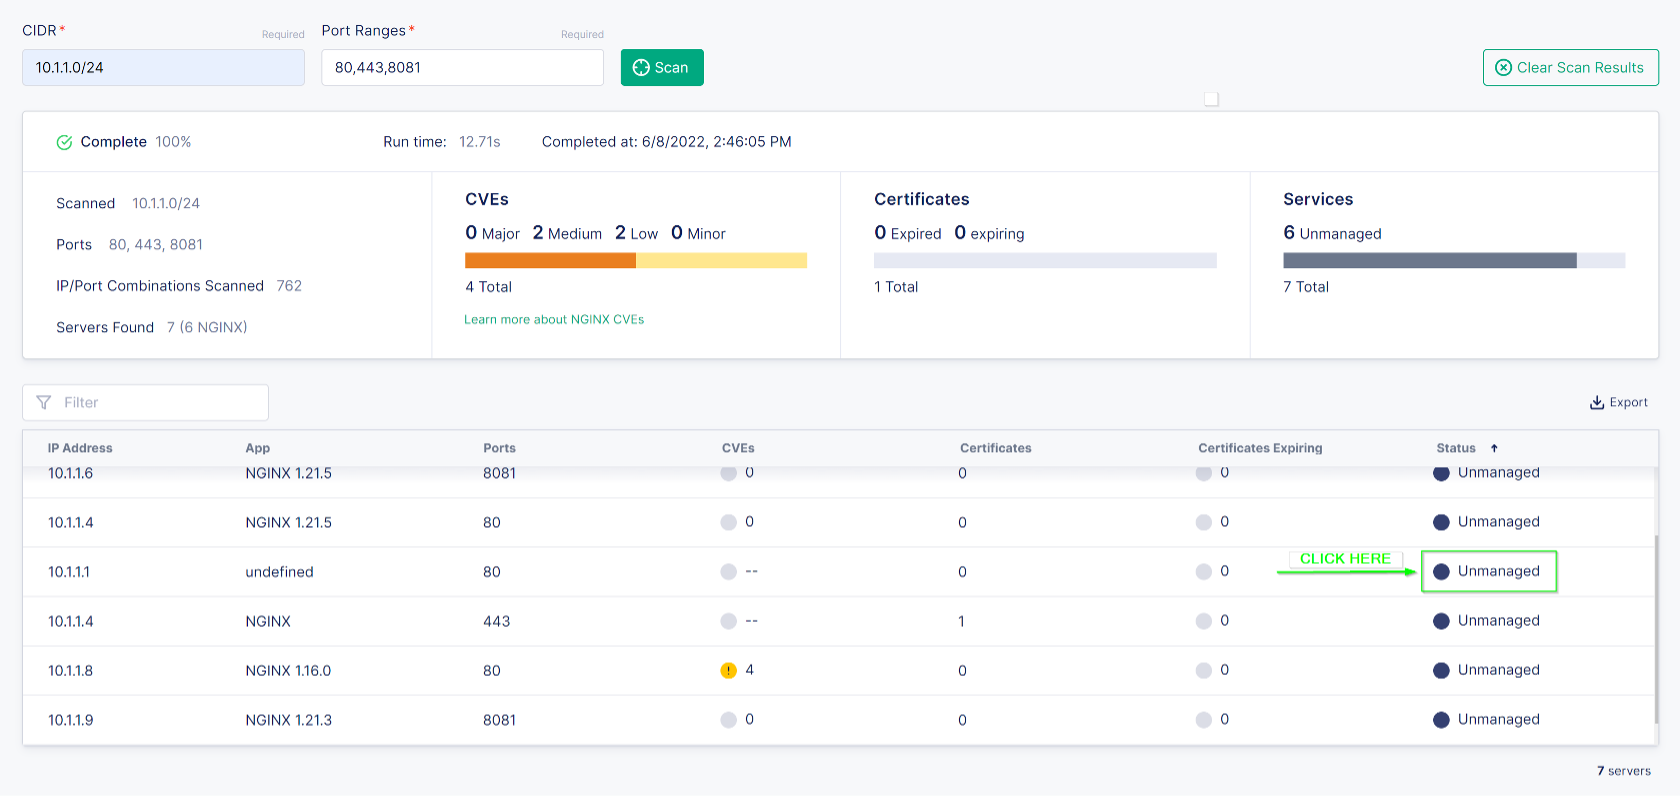Edit the Port Ranges input field

(462, 67)
